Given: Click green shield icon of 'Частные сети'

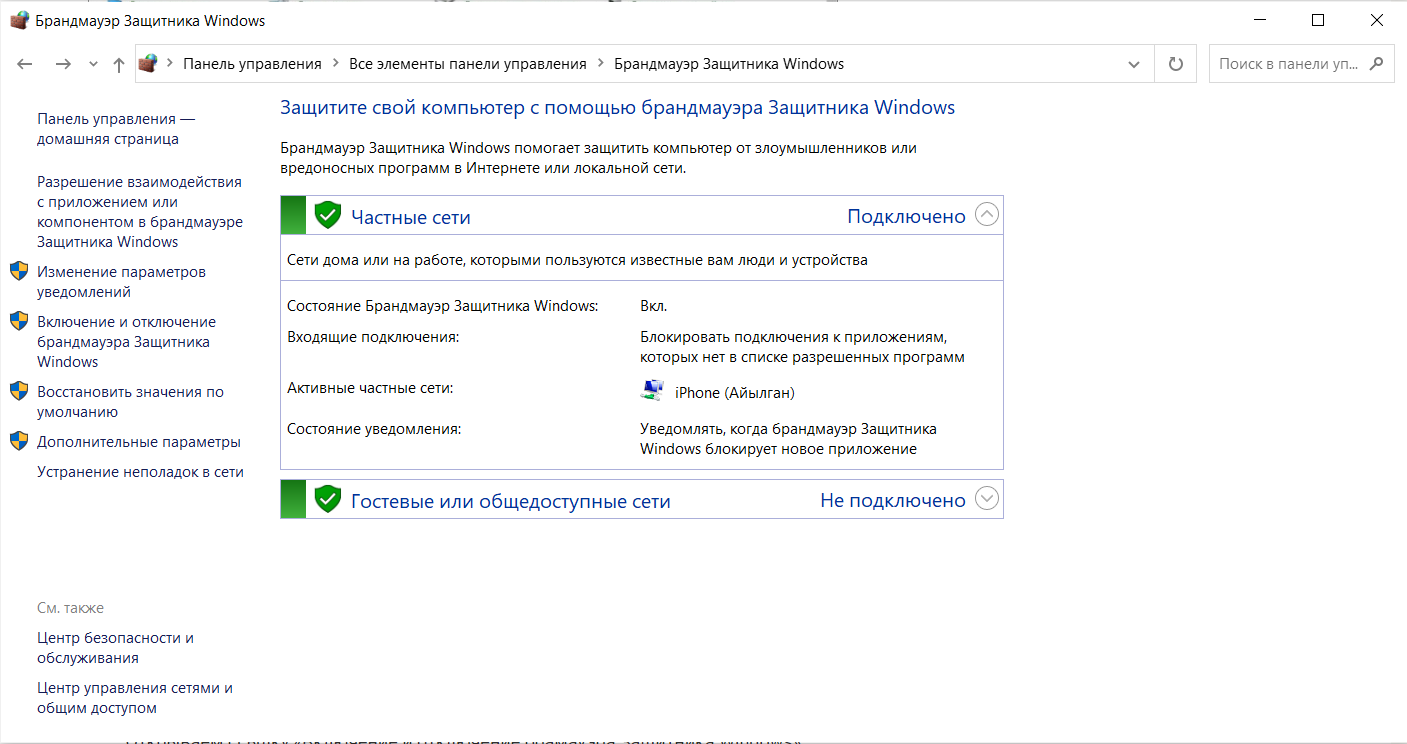Looking at the screenshot, I should pyautogui.click(x=328, y=215).
